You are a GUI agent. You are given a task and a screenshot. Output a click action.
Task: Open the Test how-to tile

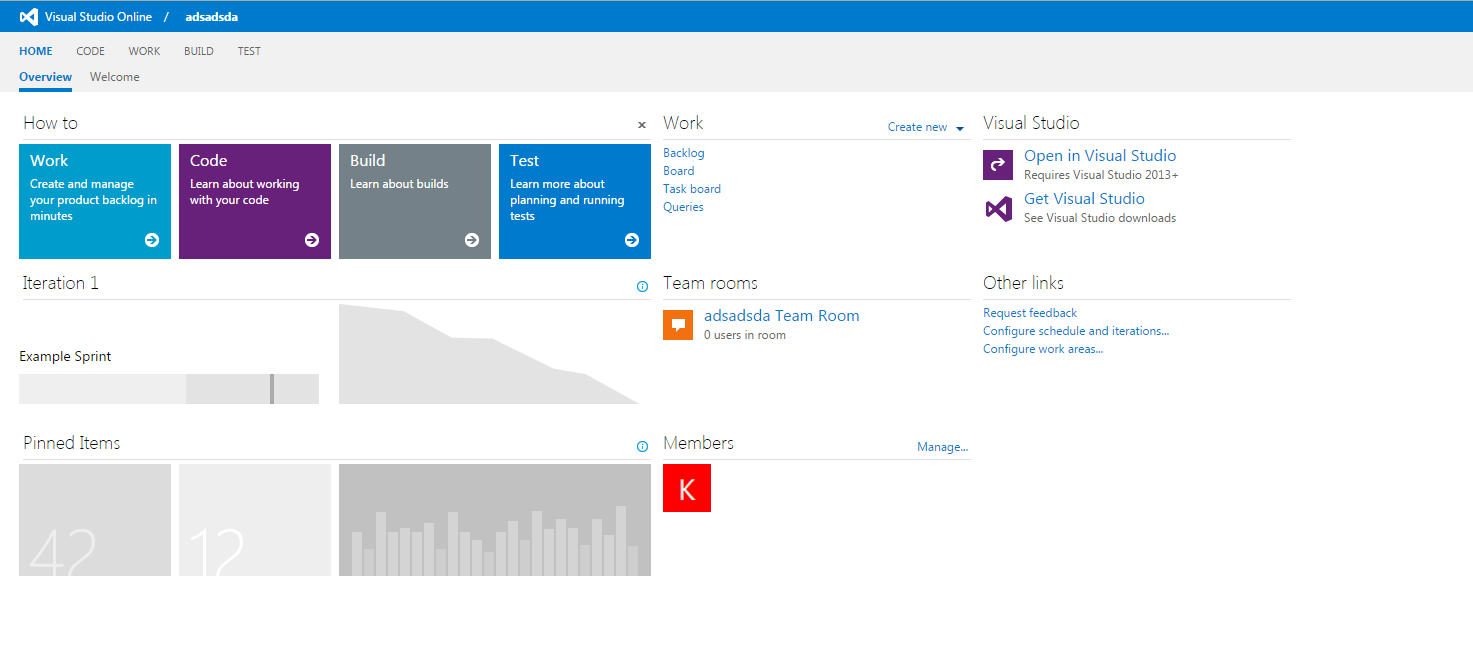tap(575, 201)
